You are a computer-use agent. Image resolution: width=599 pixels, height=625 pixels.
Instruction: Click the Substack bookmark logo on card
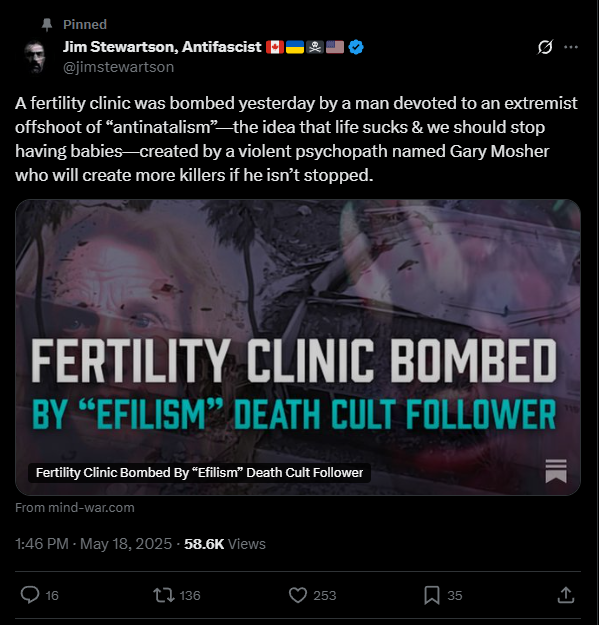tap(556, 471)
